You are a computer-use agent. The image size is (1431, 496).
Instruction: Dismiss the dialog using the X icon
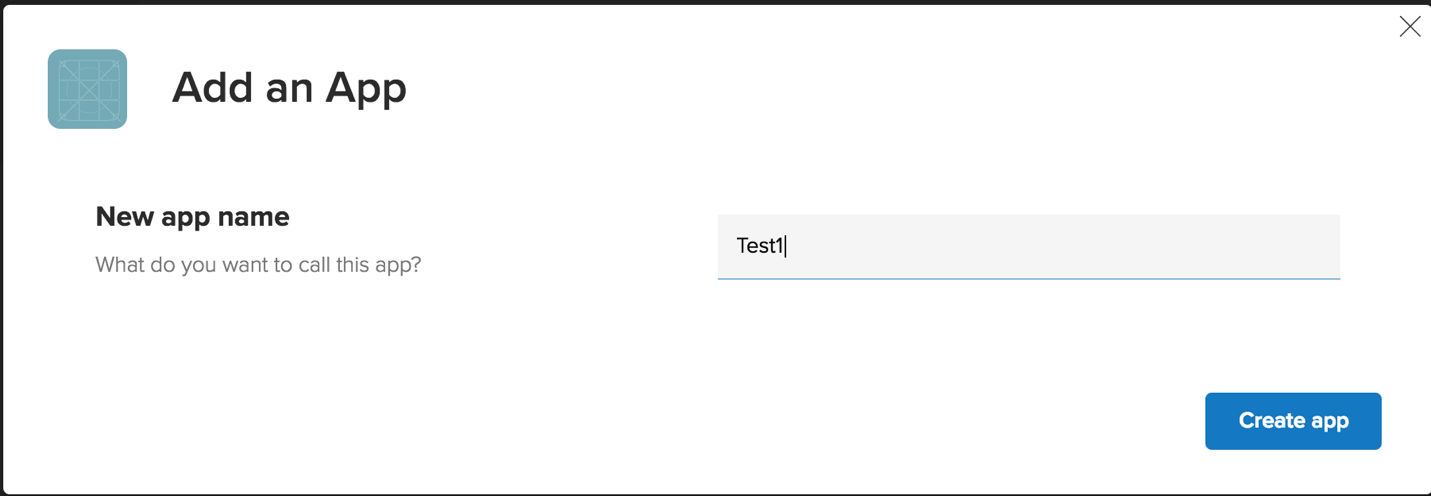point(1409,27)
